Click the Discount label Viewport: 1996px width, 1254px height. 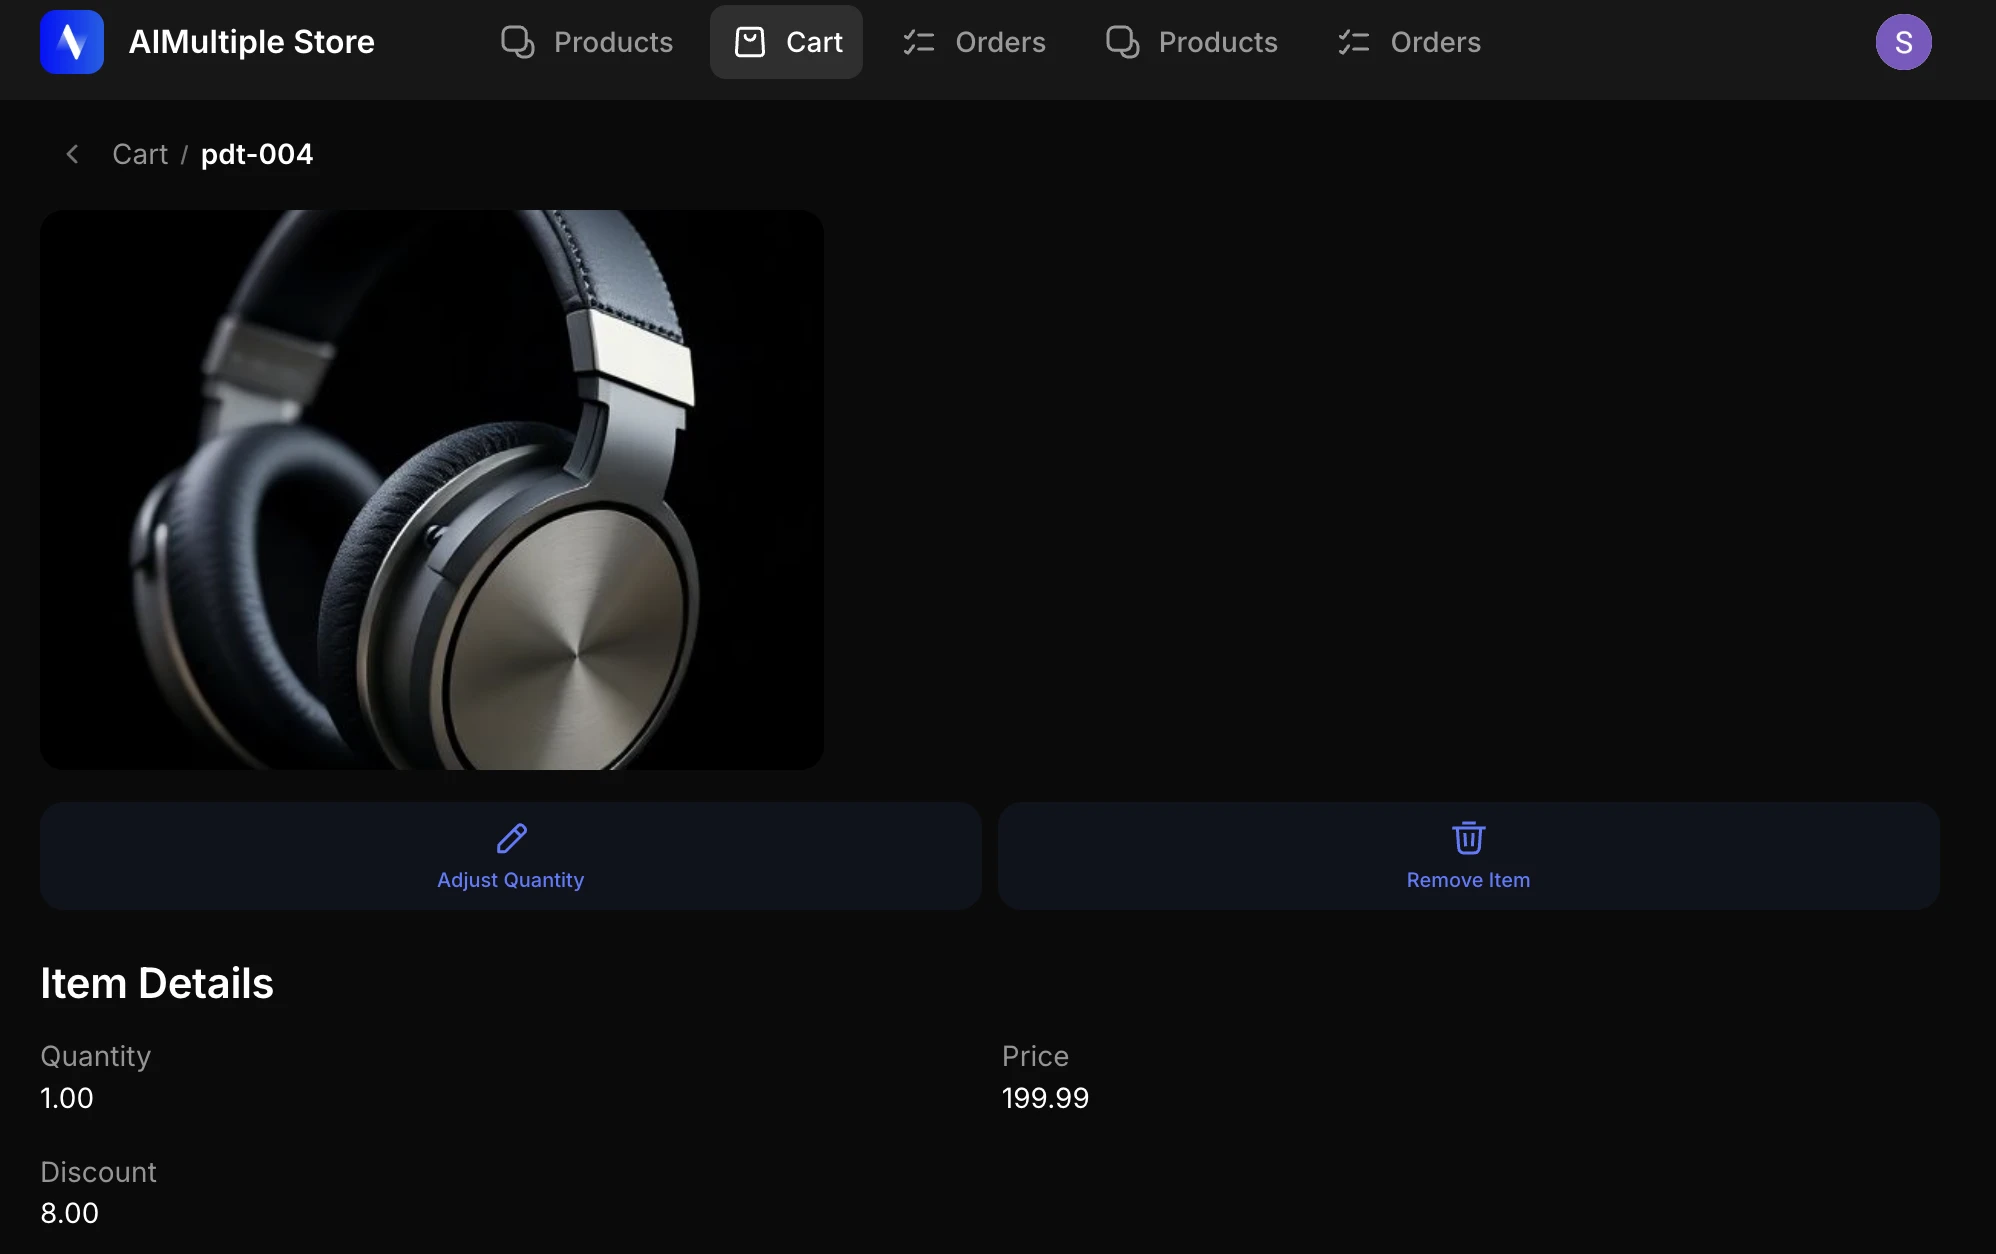tap(98, 1172)
